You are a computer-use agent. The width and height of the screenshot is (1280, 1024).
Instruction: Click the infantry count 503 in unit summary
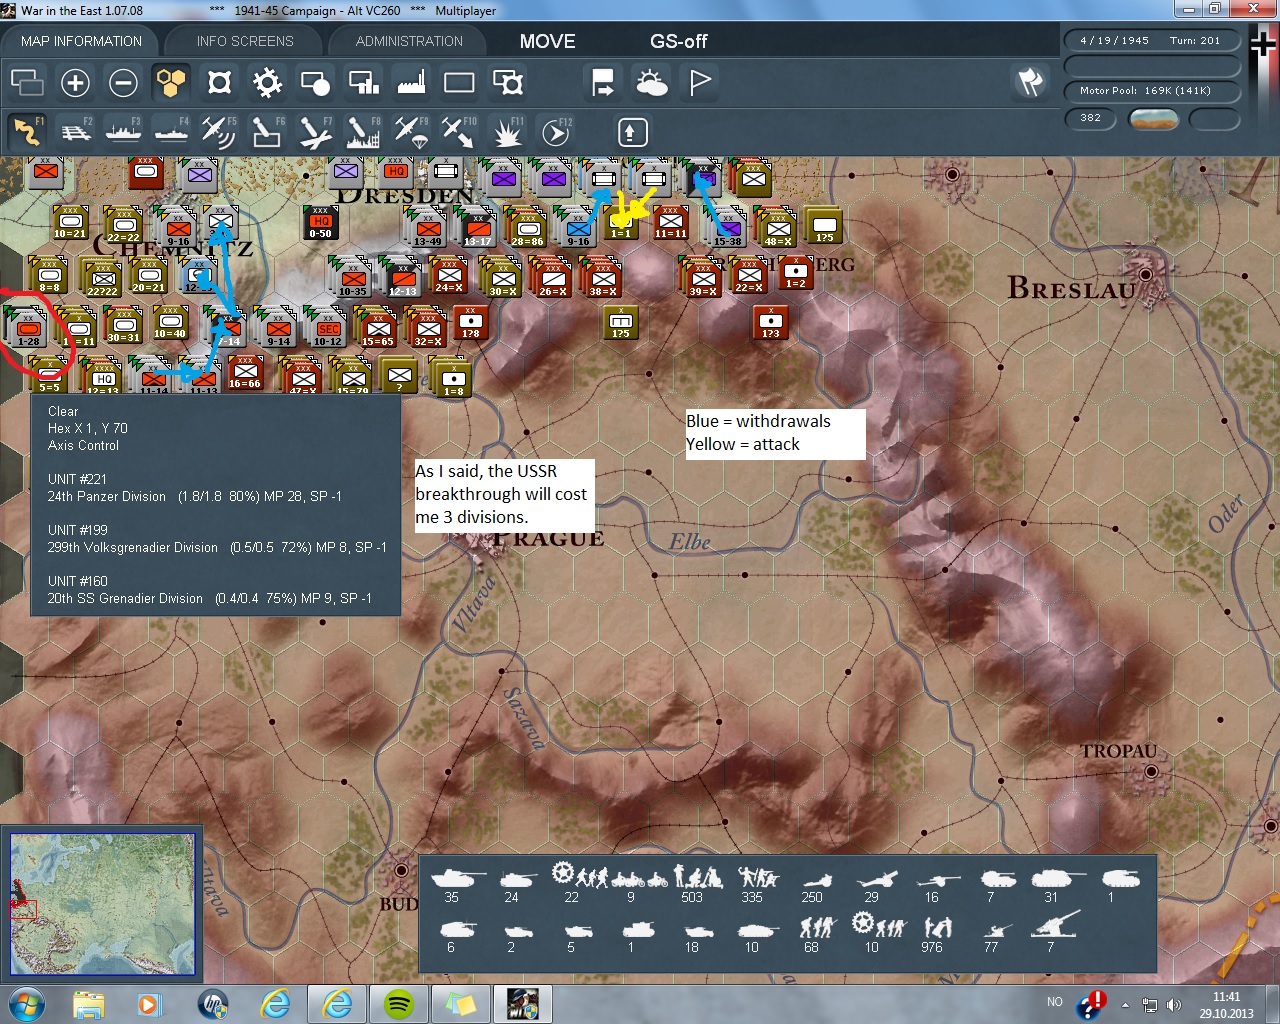(692, 897)
